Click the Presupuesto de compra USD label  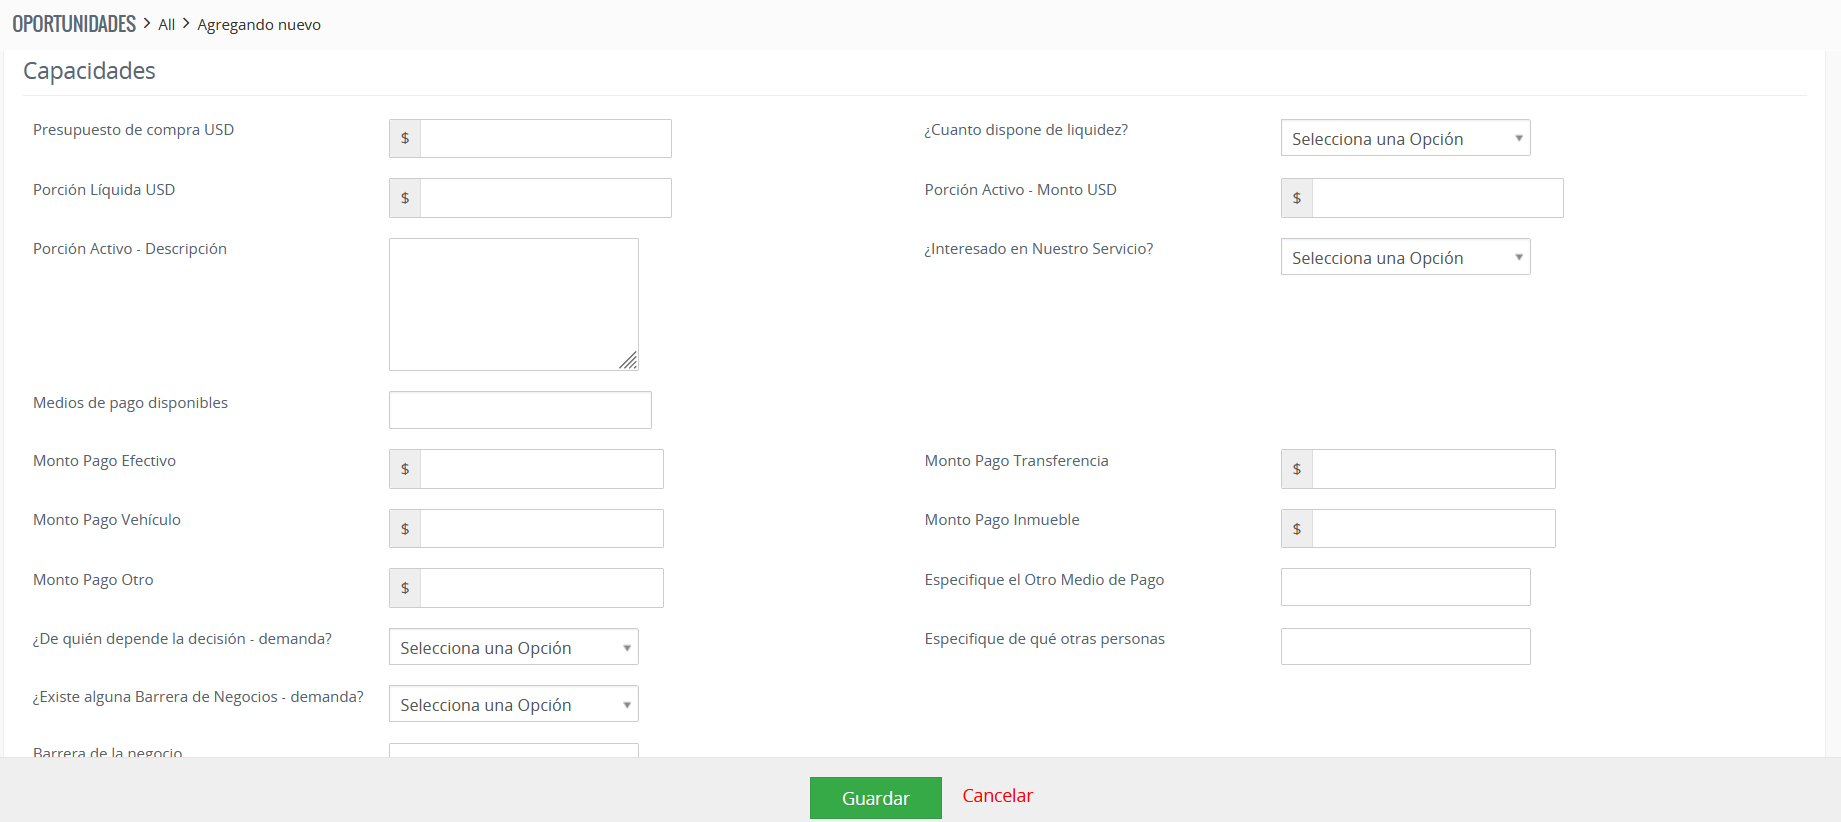click(x=133, y=130)
